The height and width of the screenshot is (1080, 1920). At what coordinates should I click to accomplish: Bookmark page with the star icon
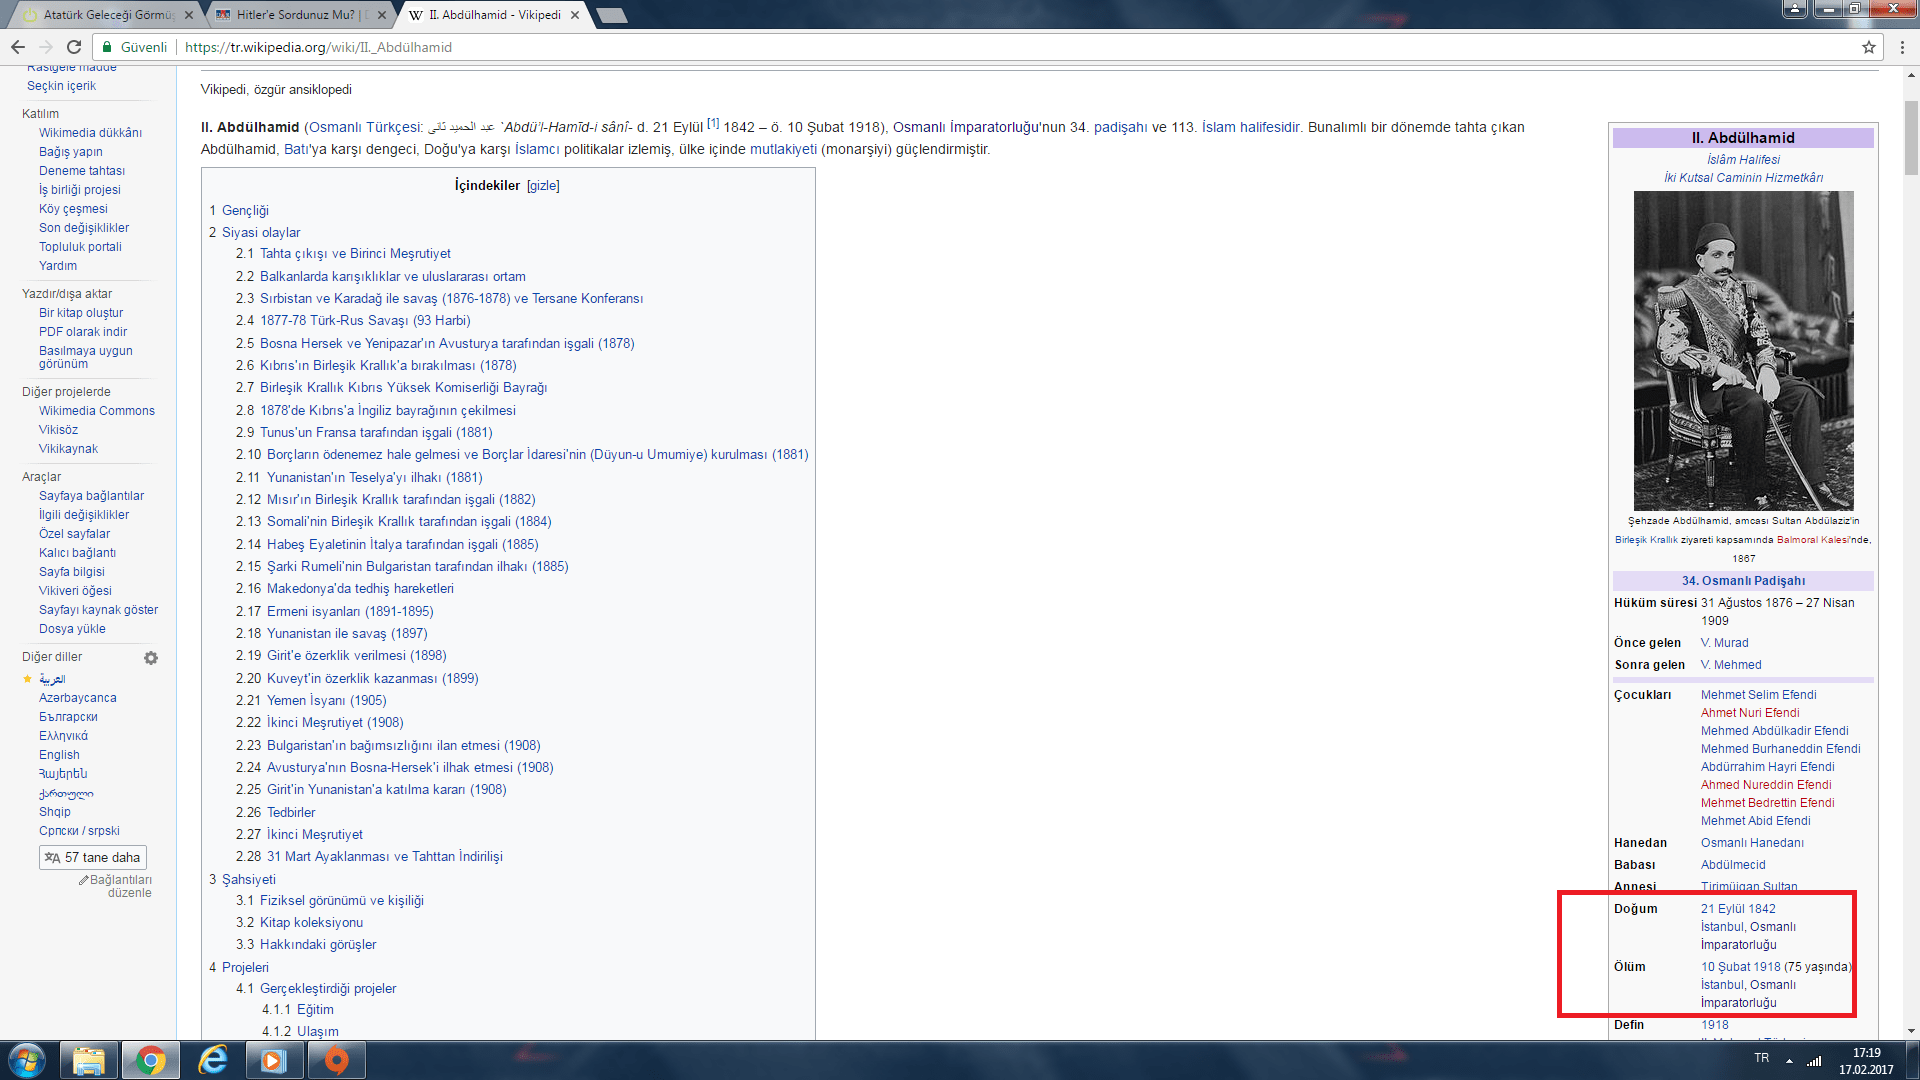coord(1868,47)
